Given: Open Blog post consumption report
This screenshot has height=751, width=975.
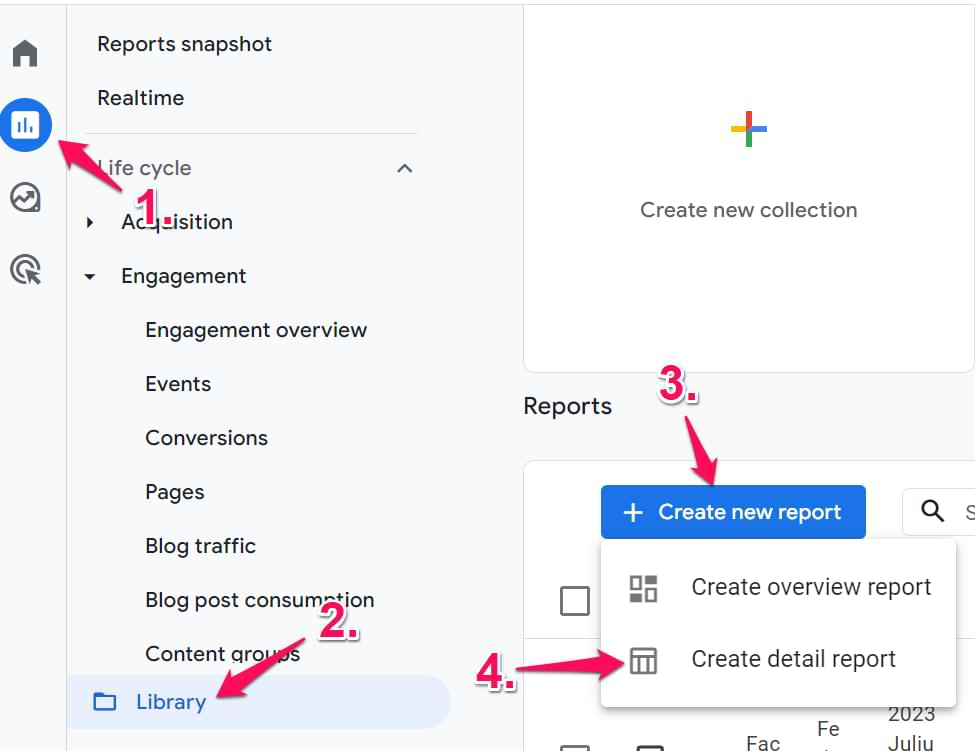Looking at the screenshot, I should pyautogui.click(x=259, y=600).
